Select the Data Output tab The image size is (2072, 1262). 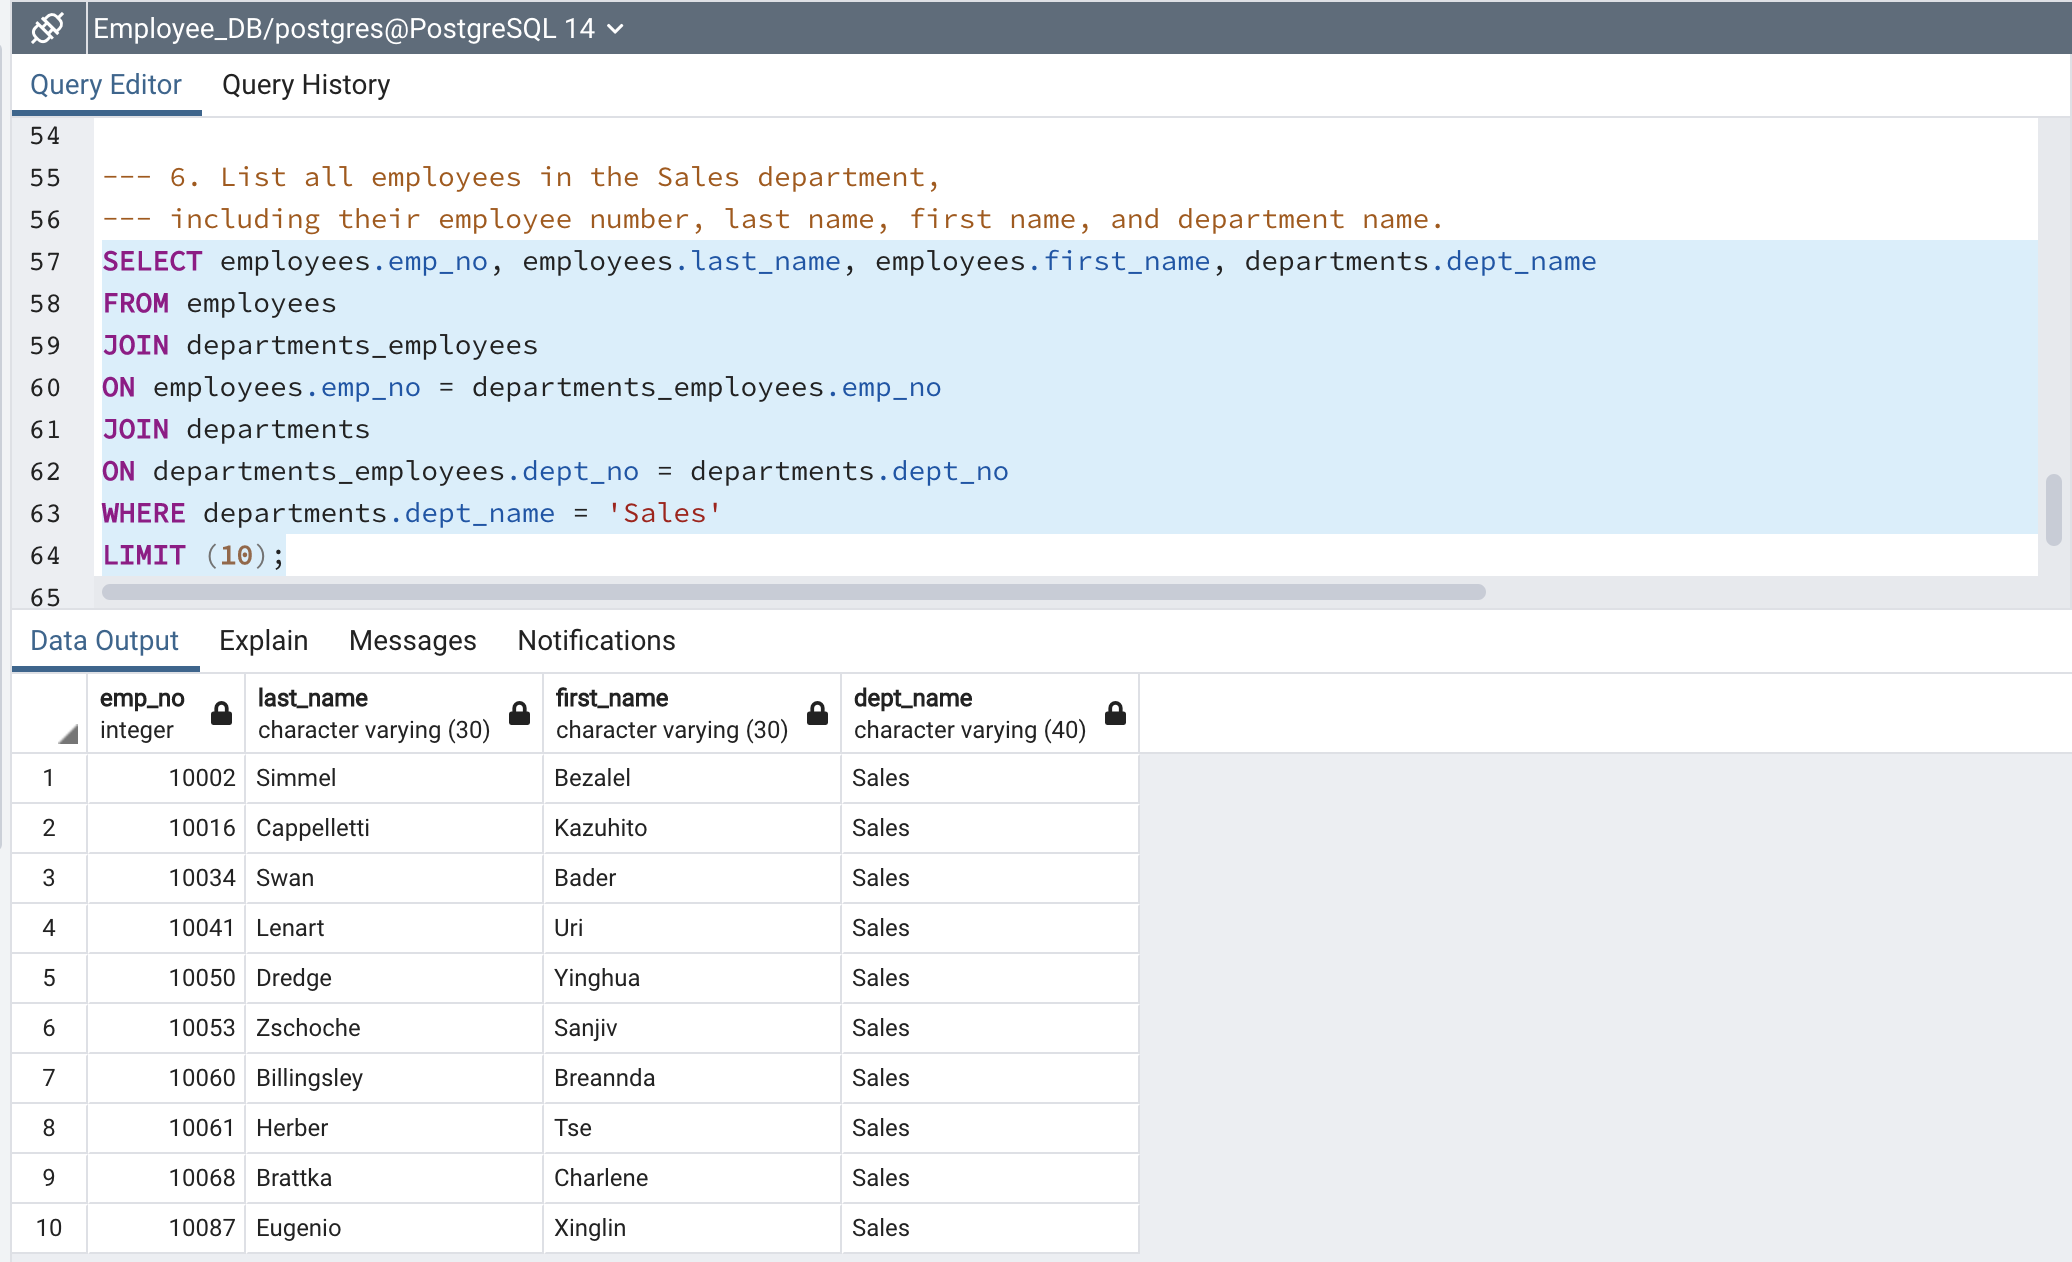click(104, 640)
